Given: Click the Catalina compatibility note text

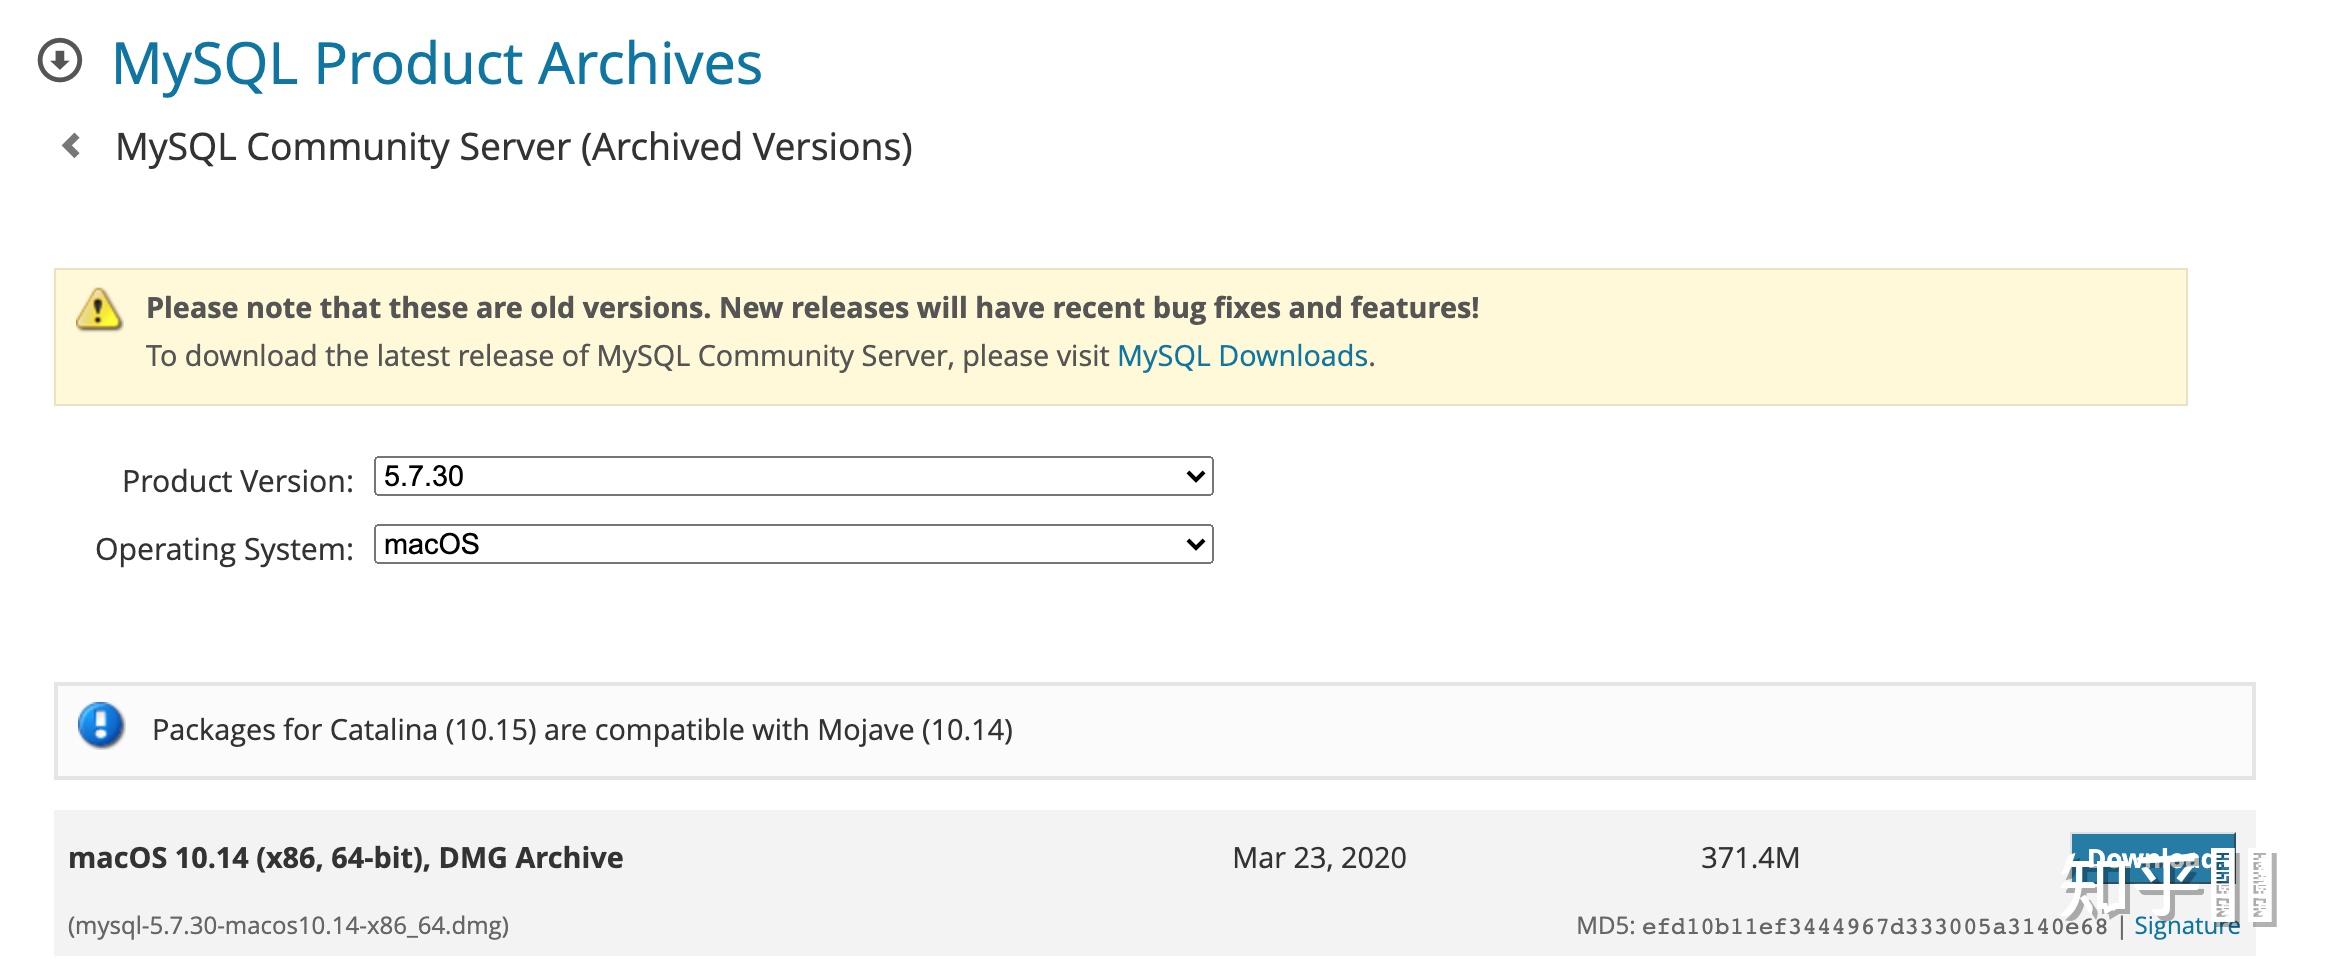Looking at the screenshot, I should [582, 730].
